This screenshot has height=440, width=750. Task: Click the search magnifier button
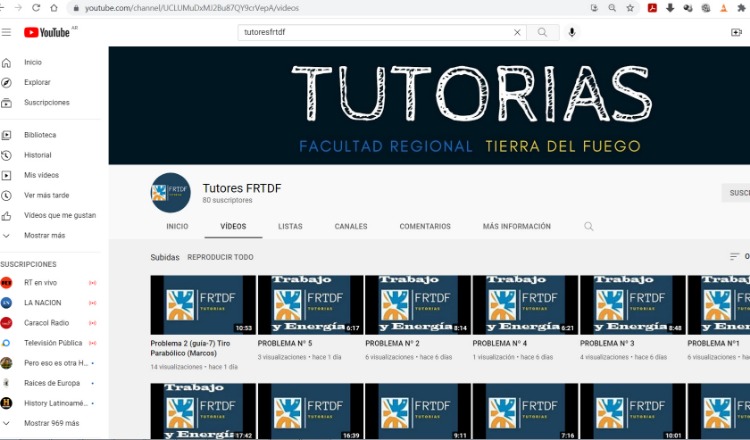click(543, 32)
